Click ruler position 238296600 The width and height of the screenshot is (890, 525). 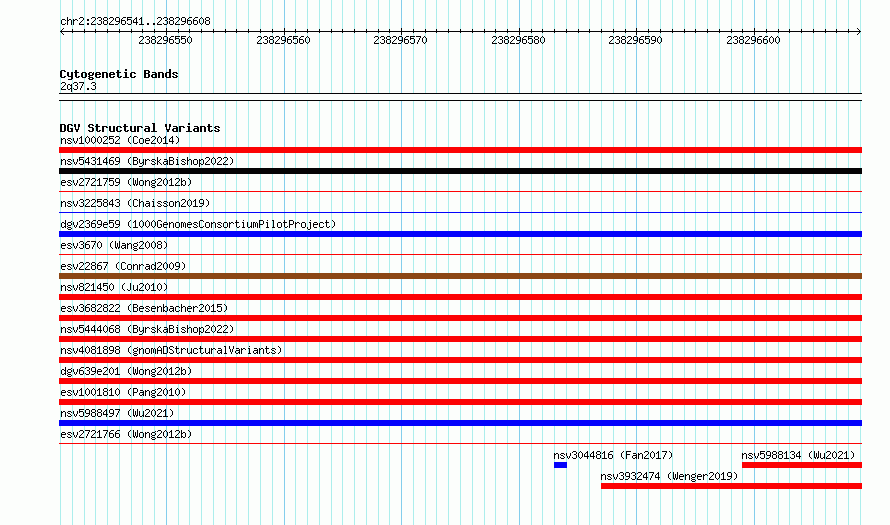753,40
